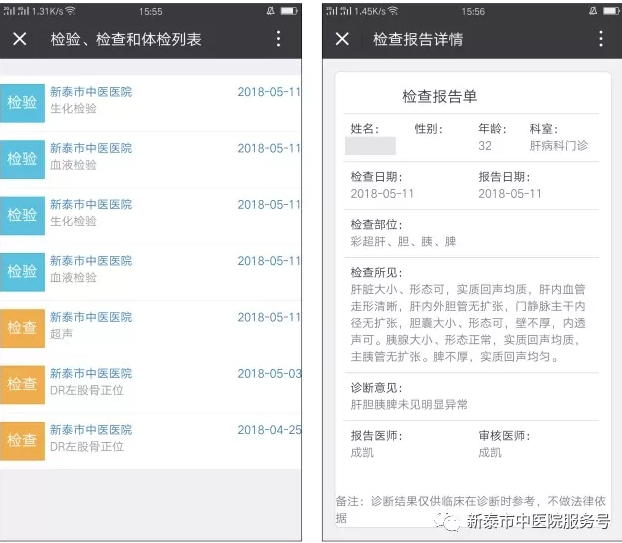Tap the 肝病科门诊 department text
The width and height of the screenshot is (622, 543).
(559, 146)
